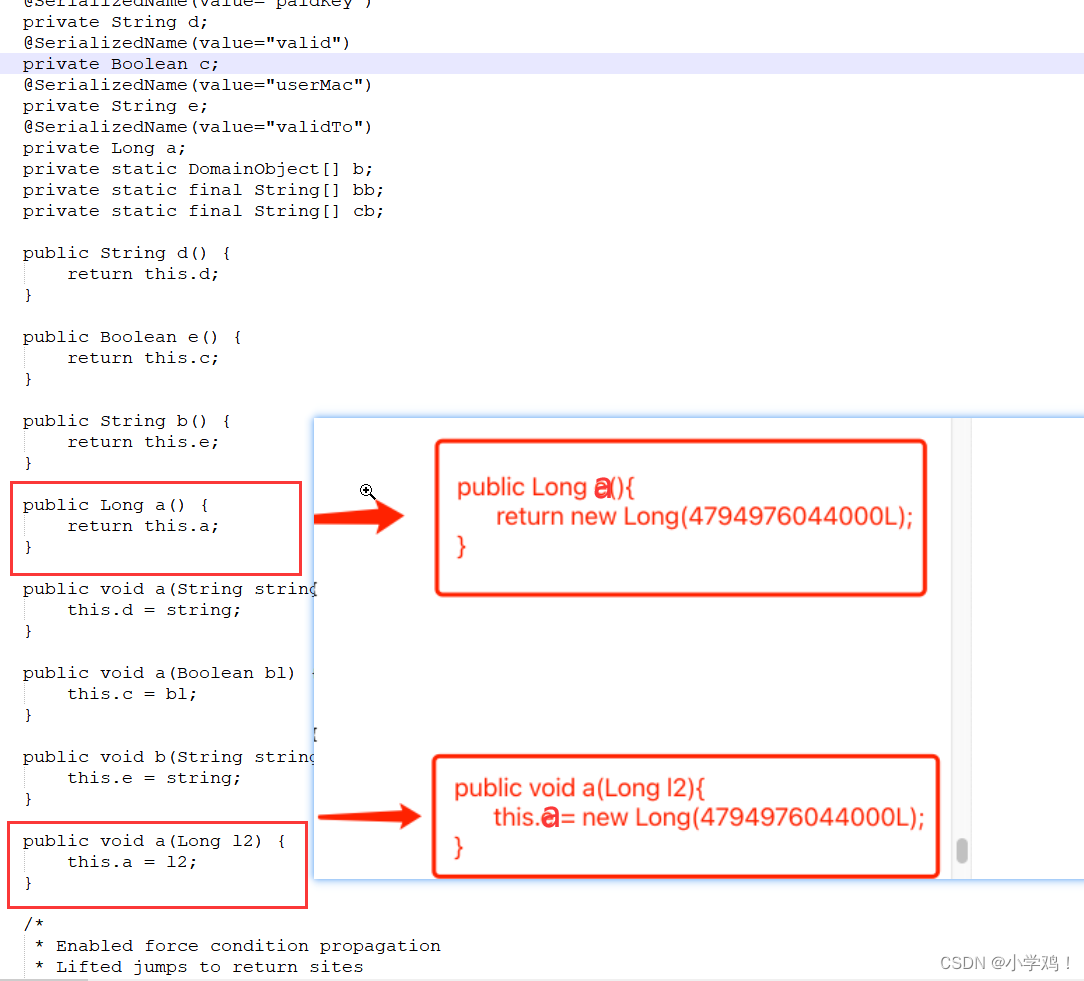
Task: Click comment 'Lifted jumps to return sites'
Action: point(209,967)
